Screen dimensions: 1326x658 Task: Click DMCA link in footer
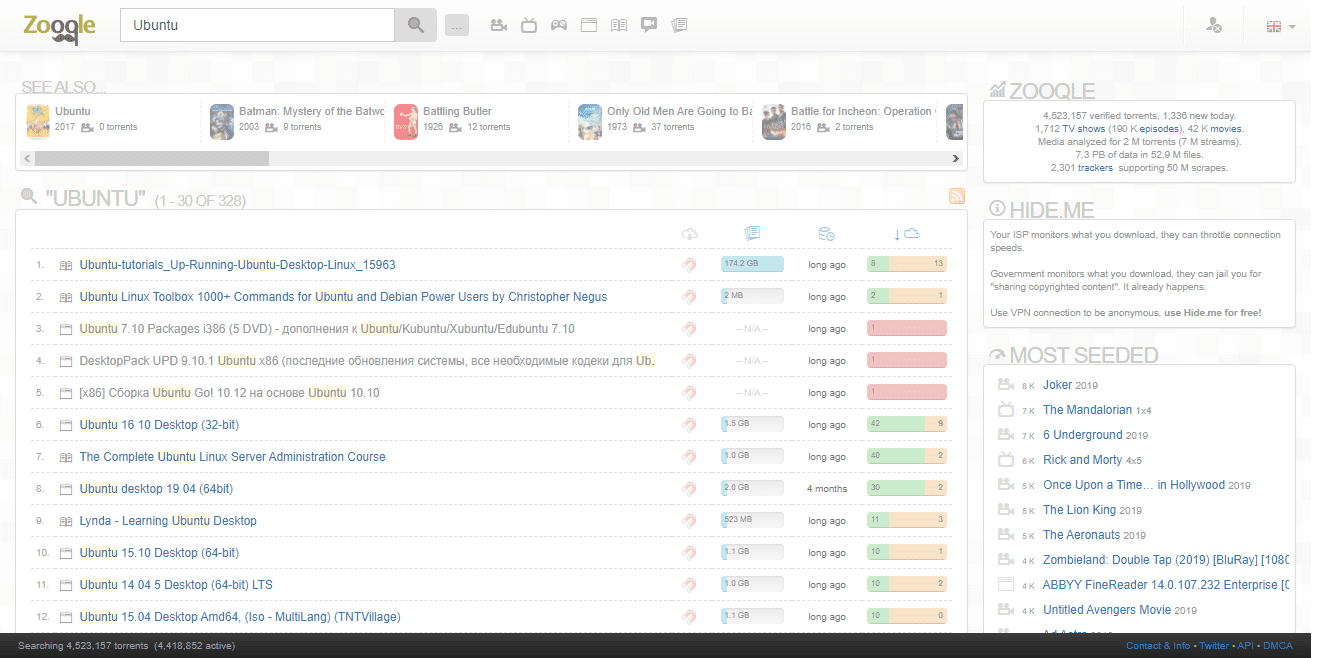click(x=1277, y=646)
